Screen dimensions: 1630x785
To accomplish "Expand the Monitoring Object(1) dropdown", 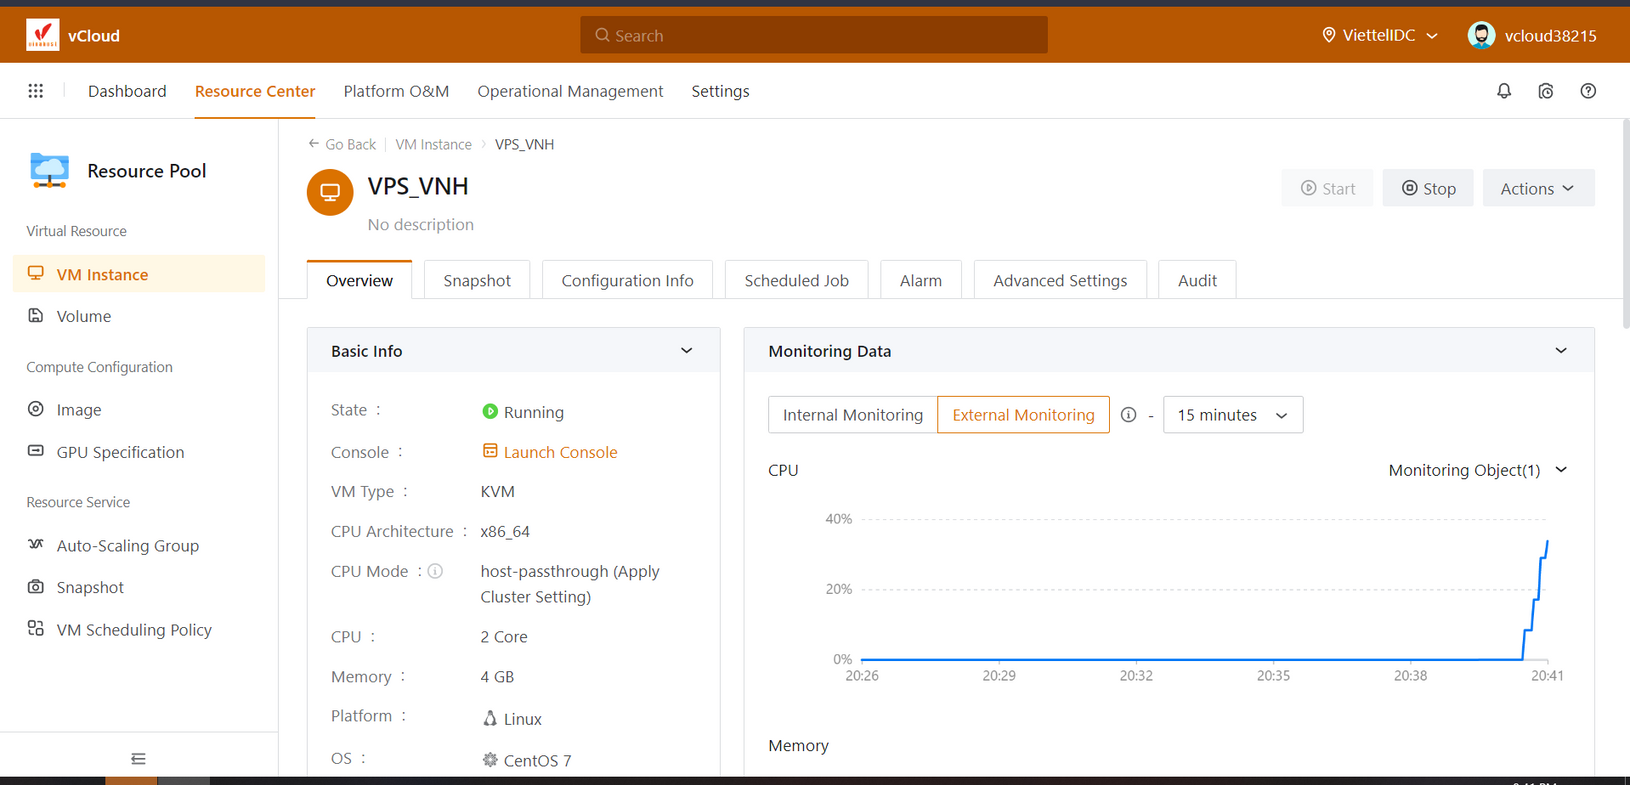I will (1478, 470).
